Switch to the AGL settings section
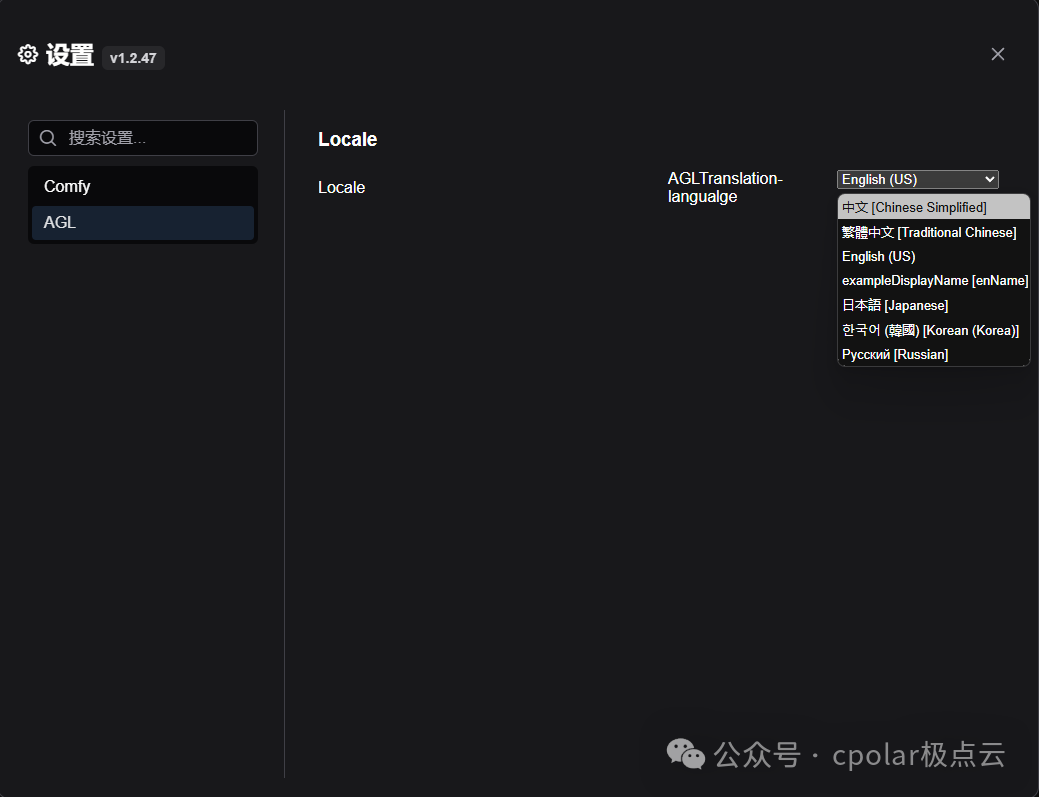 (x=60, y=222)
